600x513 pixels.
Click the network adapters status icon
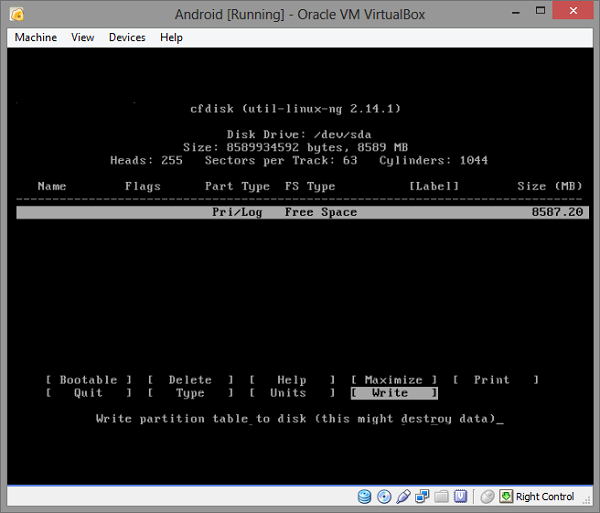[422, 497]
